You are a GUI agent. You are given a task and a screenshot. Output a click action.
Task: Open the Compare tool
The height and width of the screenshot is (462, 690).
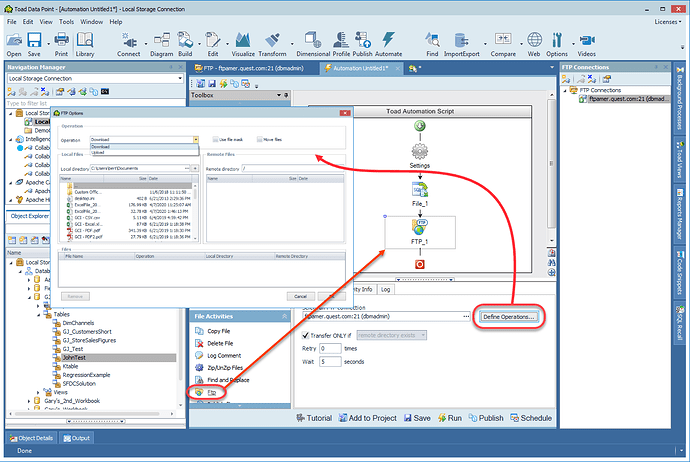coord(503,44)
